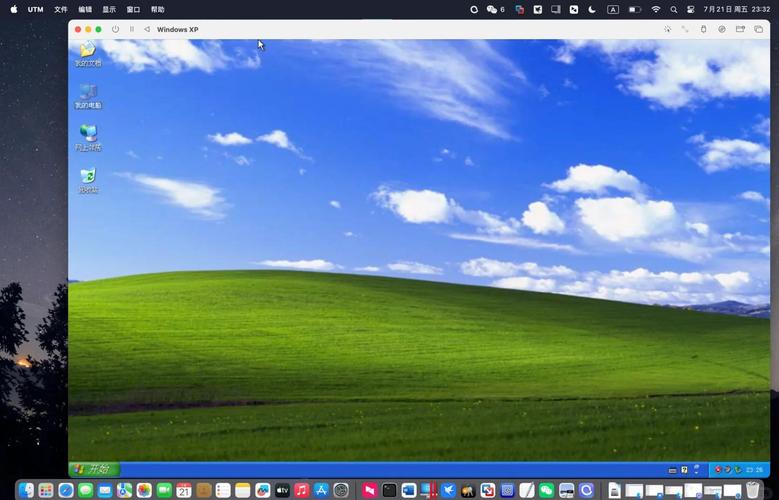779x500 pixels.
Task: Click the capture mouse cursor icon in UTM toolbar
Action: click(x=667, y=29)
